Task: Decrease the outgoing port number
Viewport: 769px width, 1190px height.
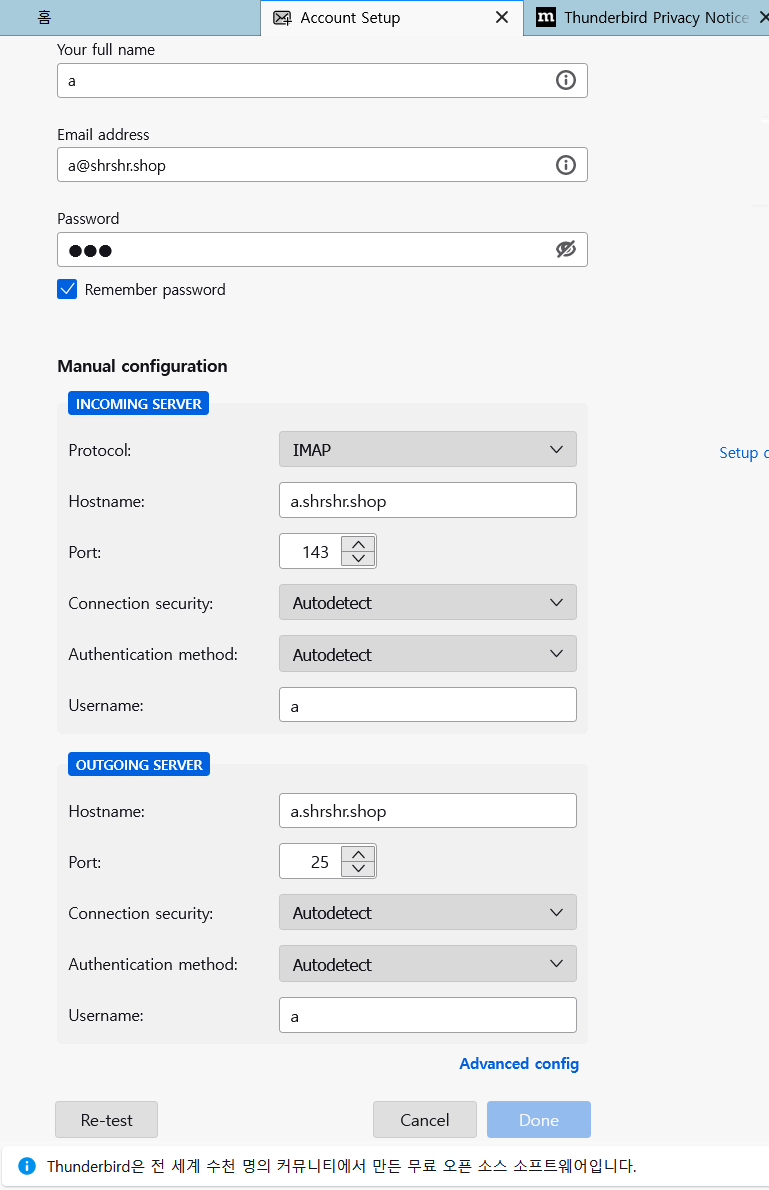Action: coord(358,869)
